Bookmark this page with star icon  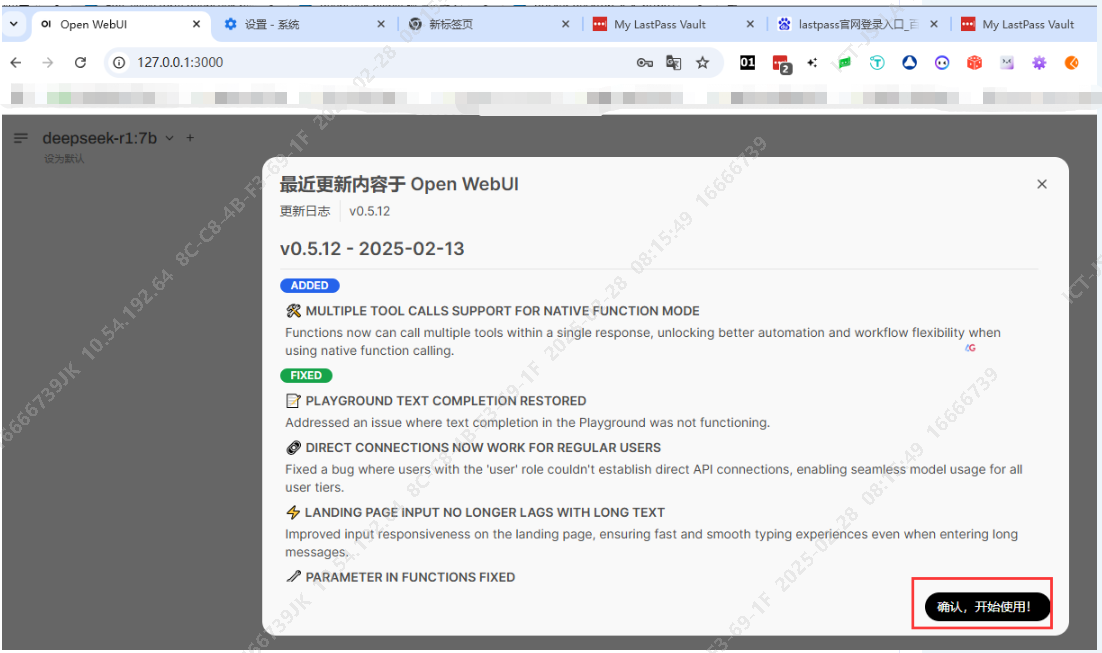(702, 63)
